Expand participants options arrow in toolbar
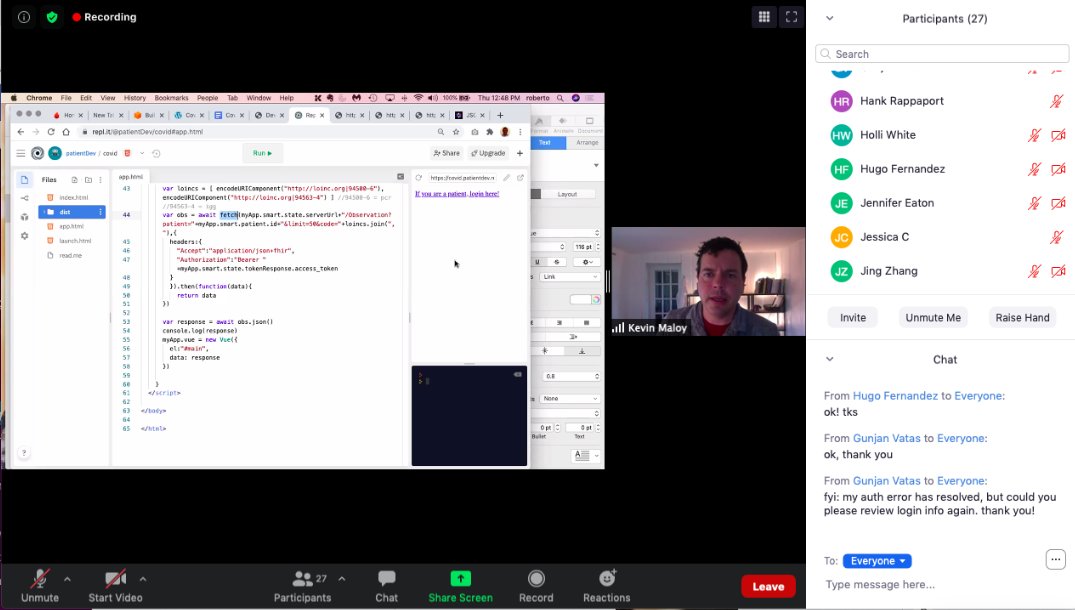1075x610 pixels. [341, 579]
